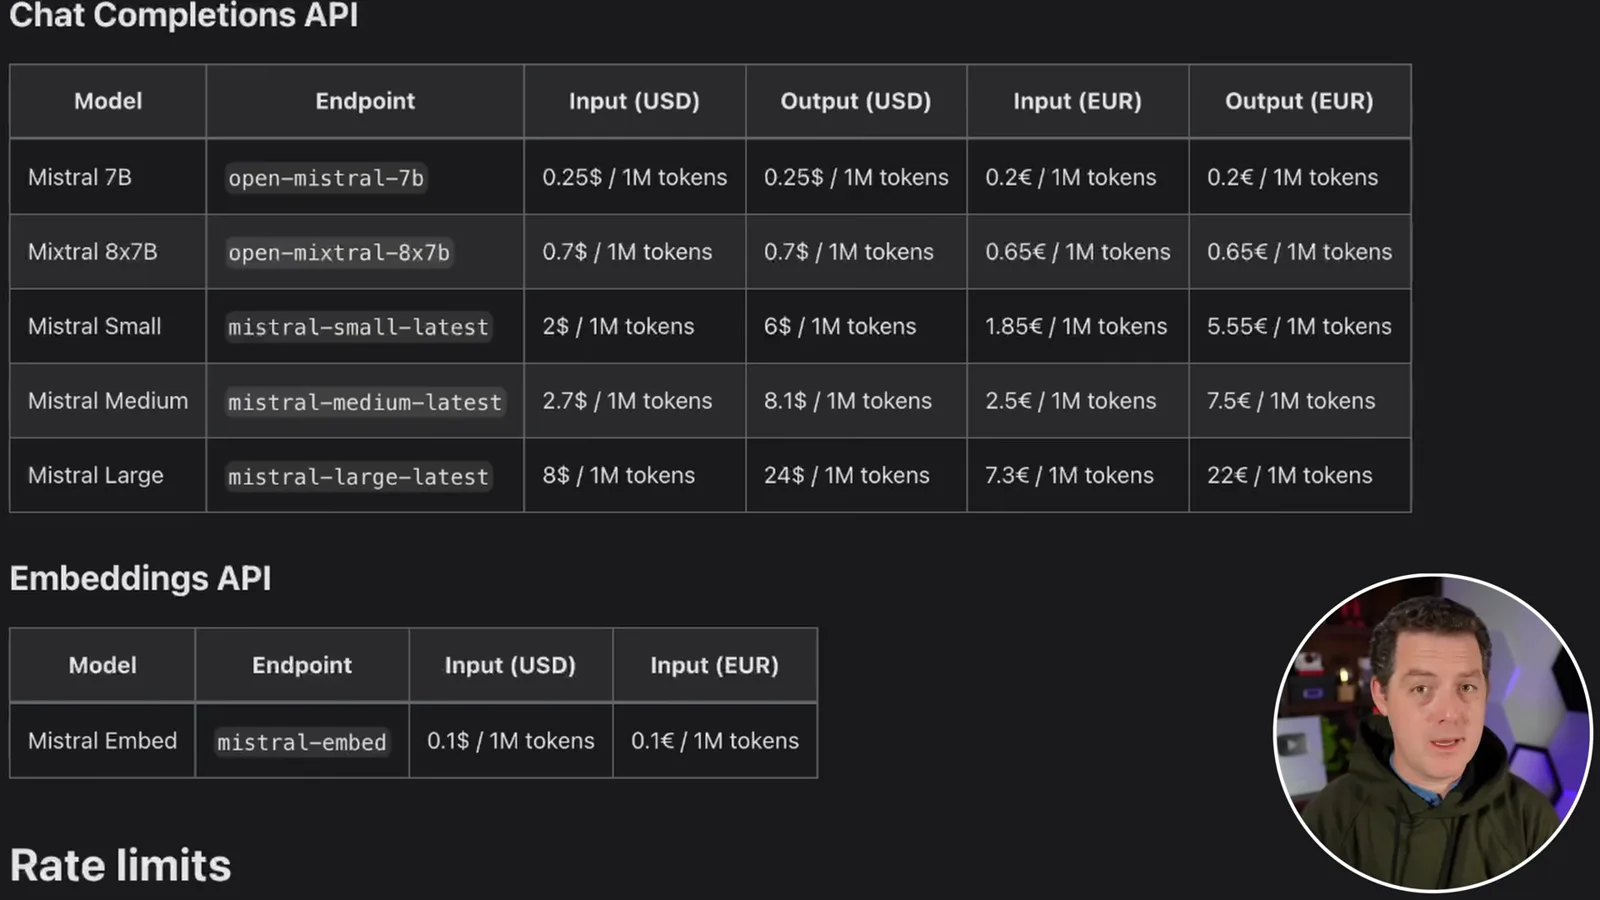
Task: Select the "24$ / 1M tokens" price
Action: tap(847, 475)
